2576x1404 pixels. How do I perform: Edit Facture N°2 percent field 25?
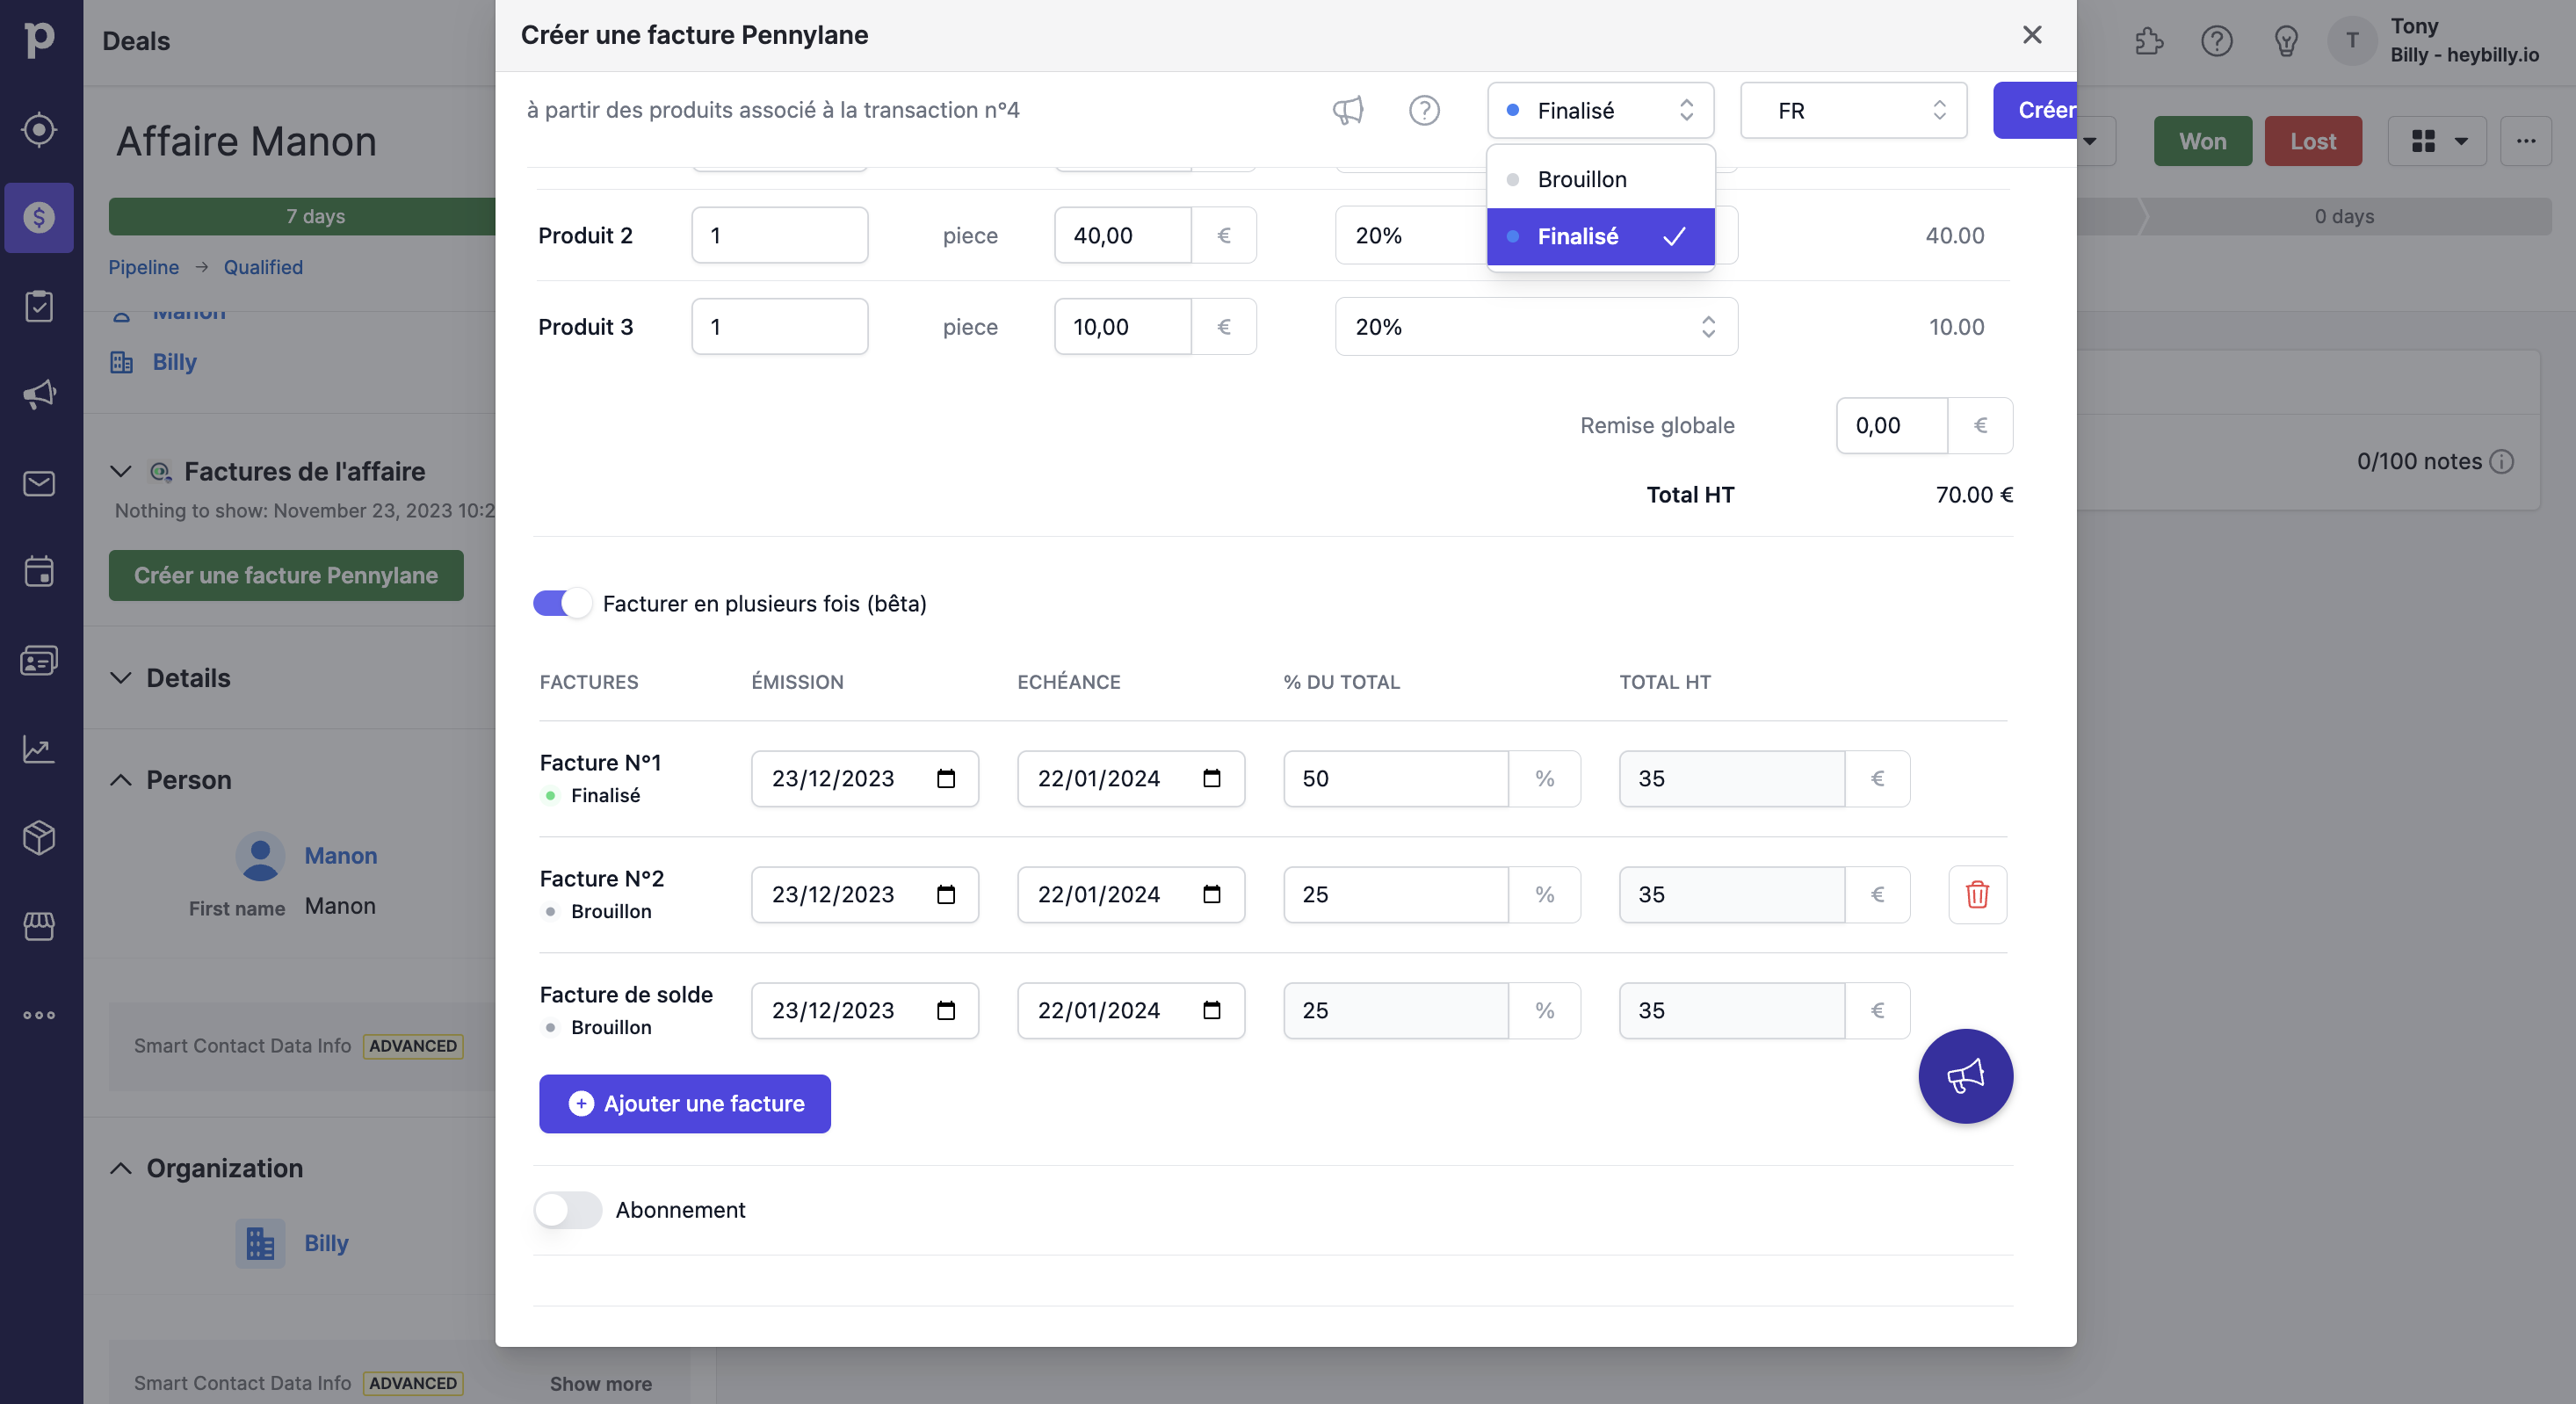tap(1396, 894)
